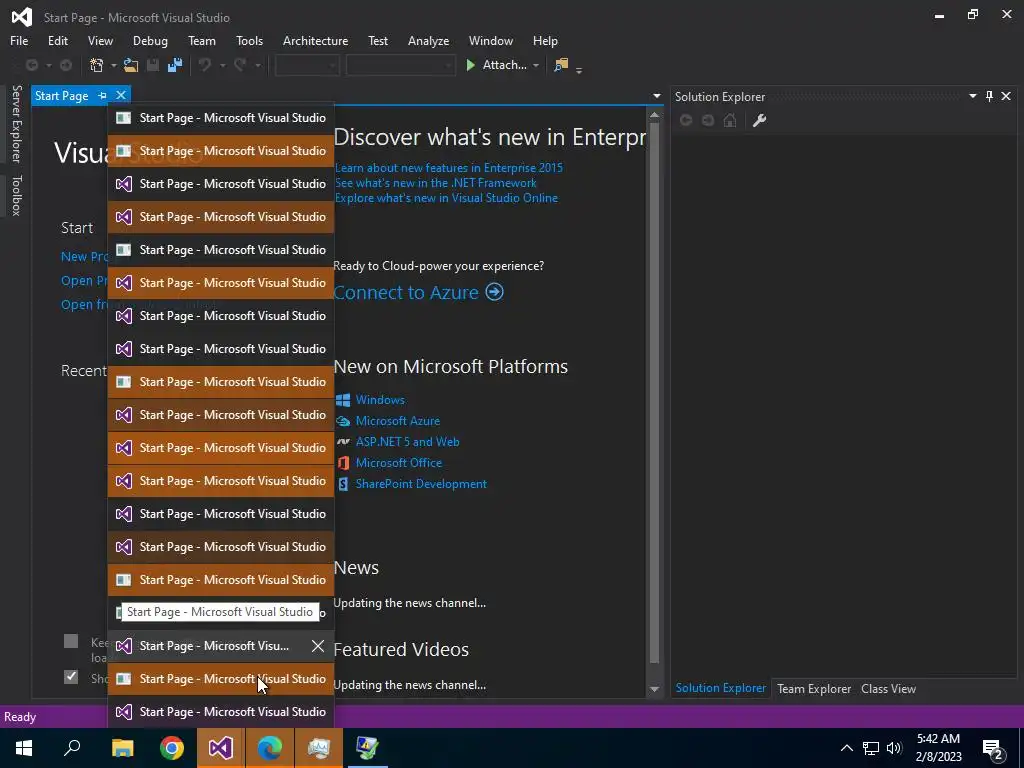The width and height of the screenshot is (1024, 768).
Task: Open Windows Start menu
Action: click(x=24, y=748)
